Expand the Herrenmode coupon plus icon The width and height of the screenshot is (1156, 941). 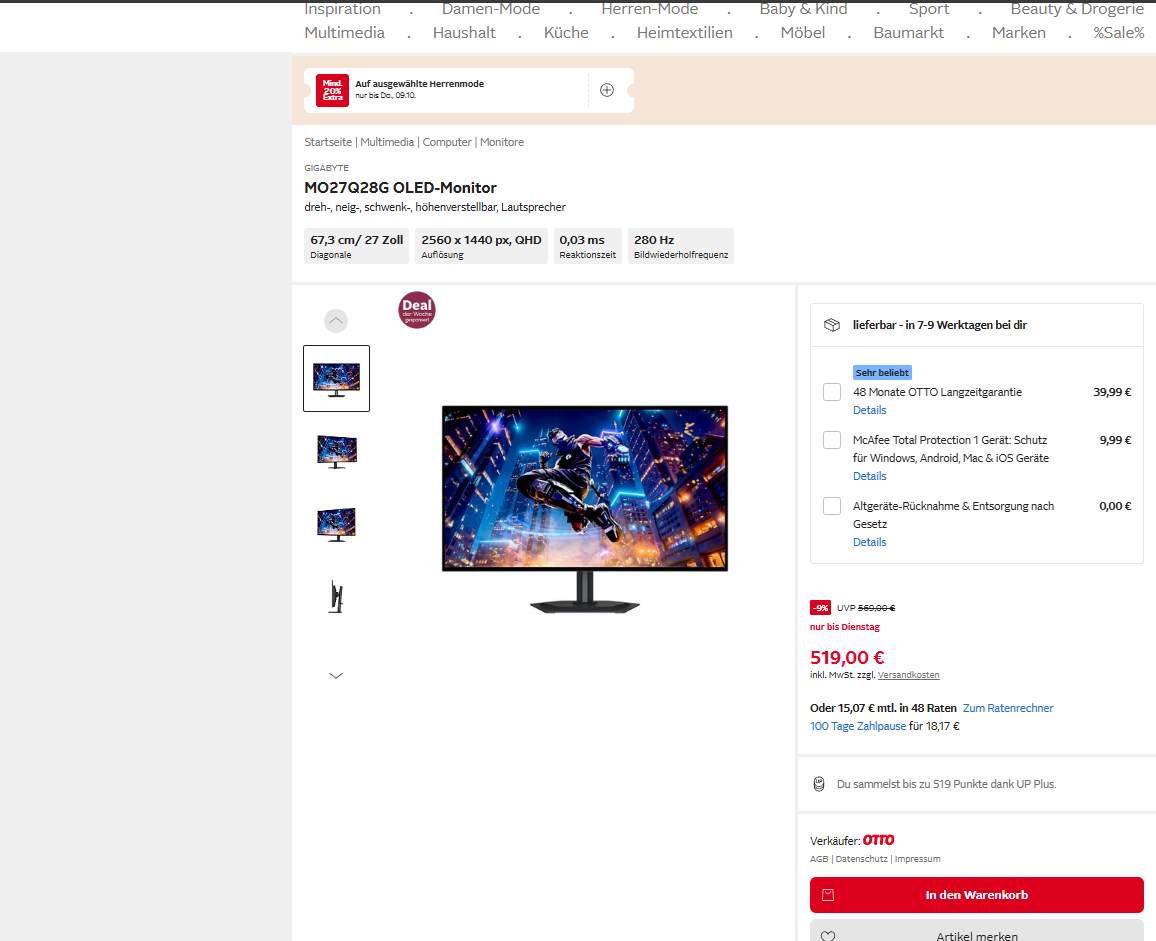coord(607,90)
